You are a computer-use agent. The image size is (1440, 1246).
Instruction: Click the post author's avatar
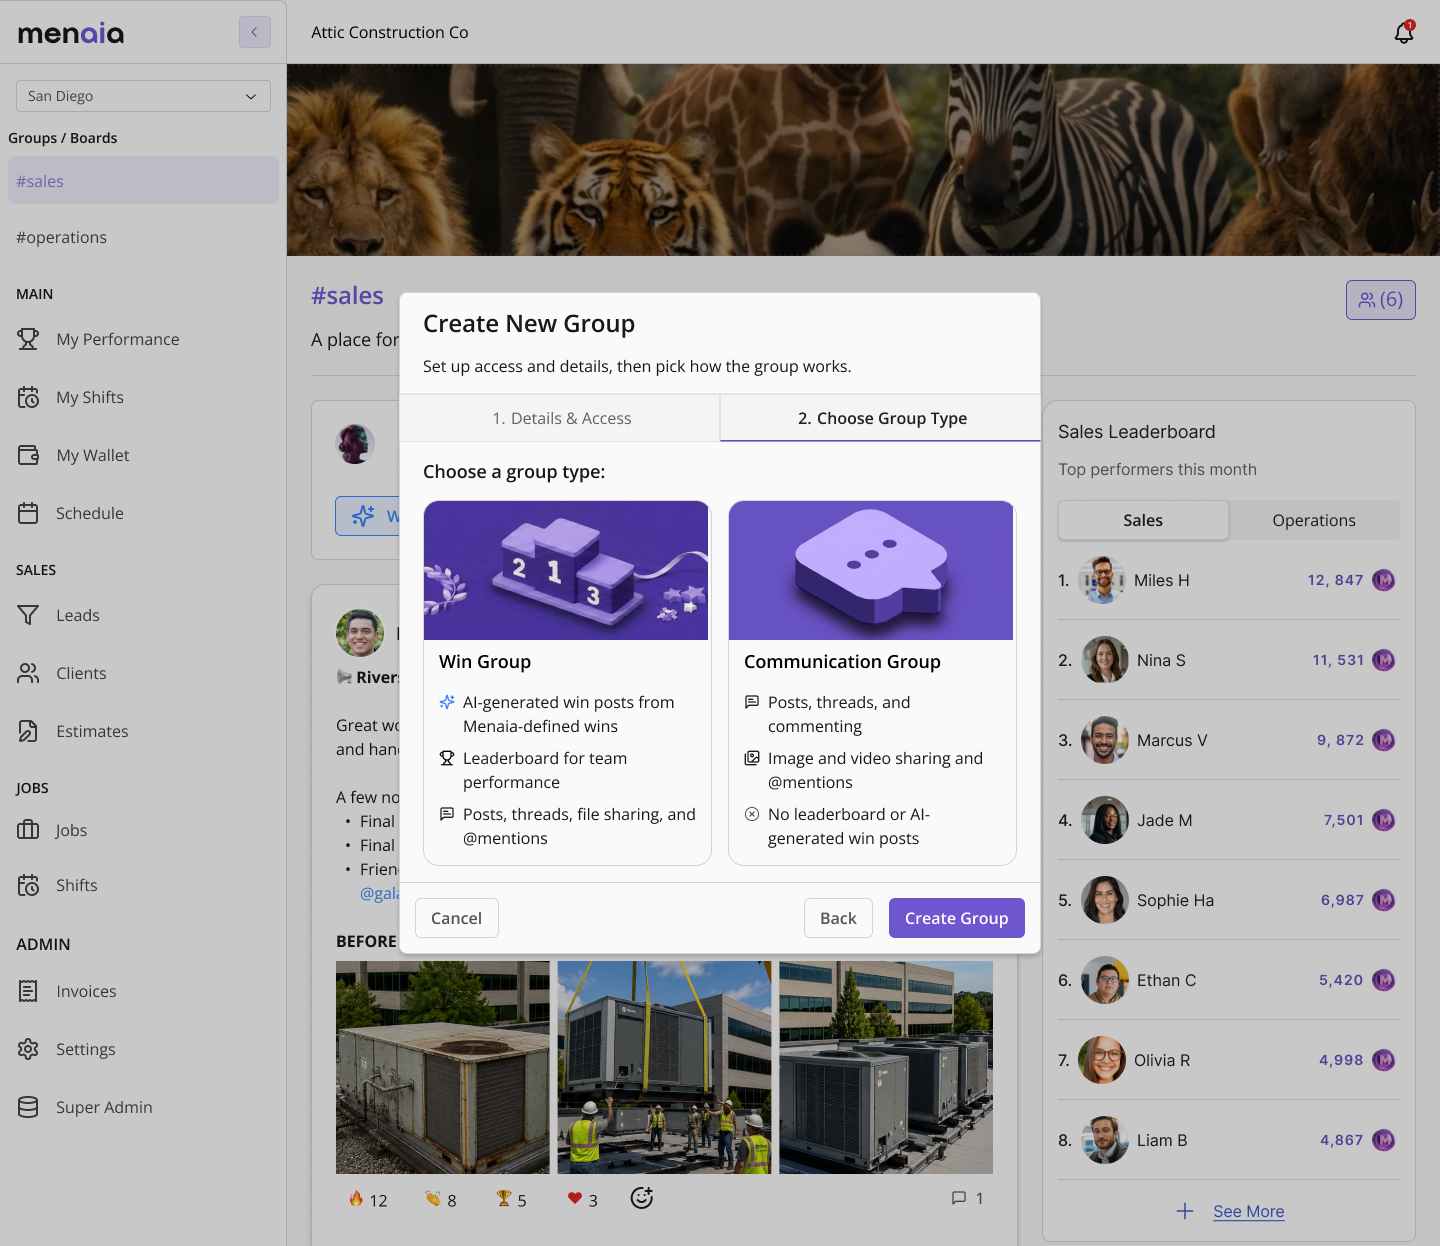click(x=360, y=633)
